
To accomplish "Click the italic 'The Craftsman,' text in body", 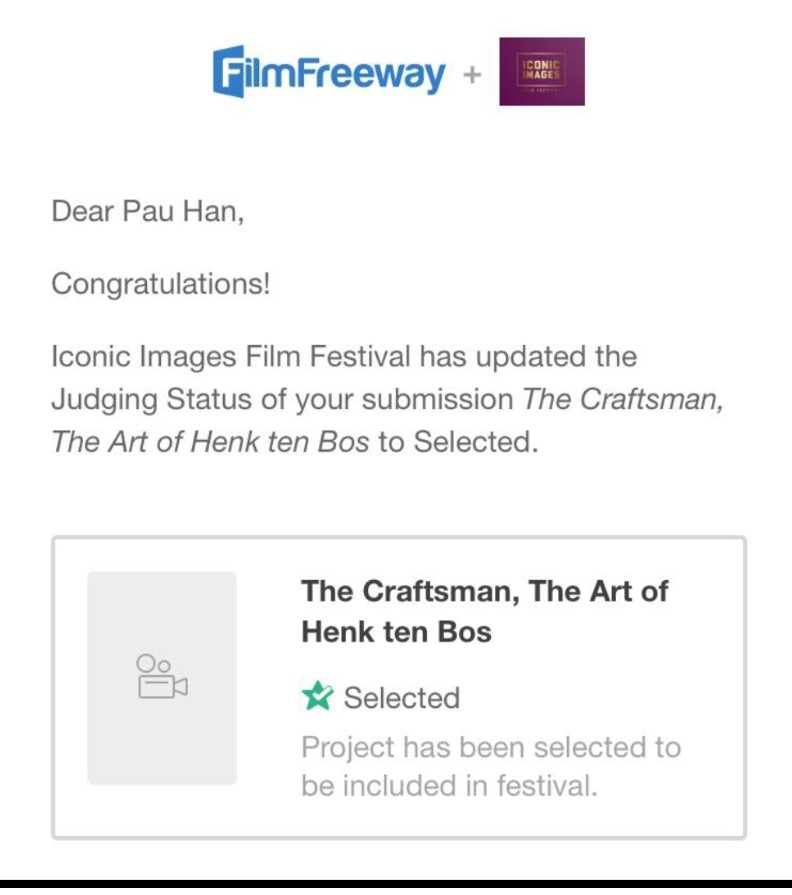I will click(x=623, y=399).
